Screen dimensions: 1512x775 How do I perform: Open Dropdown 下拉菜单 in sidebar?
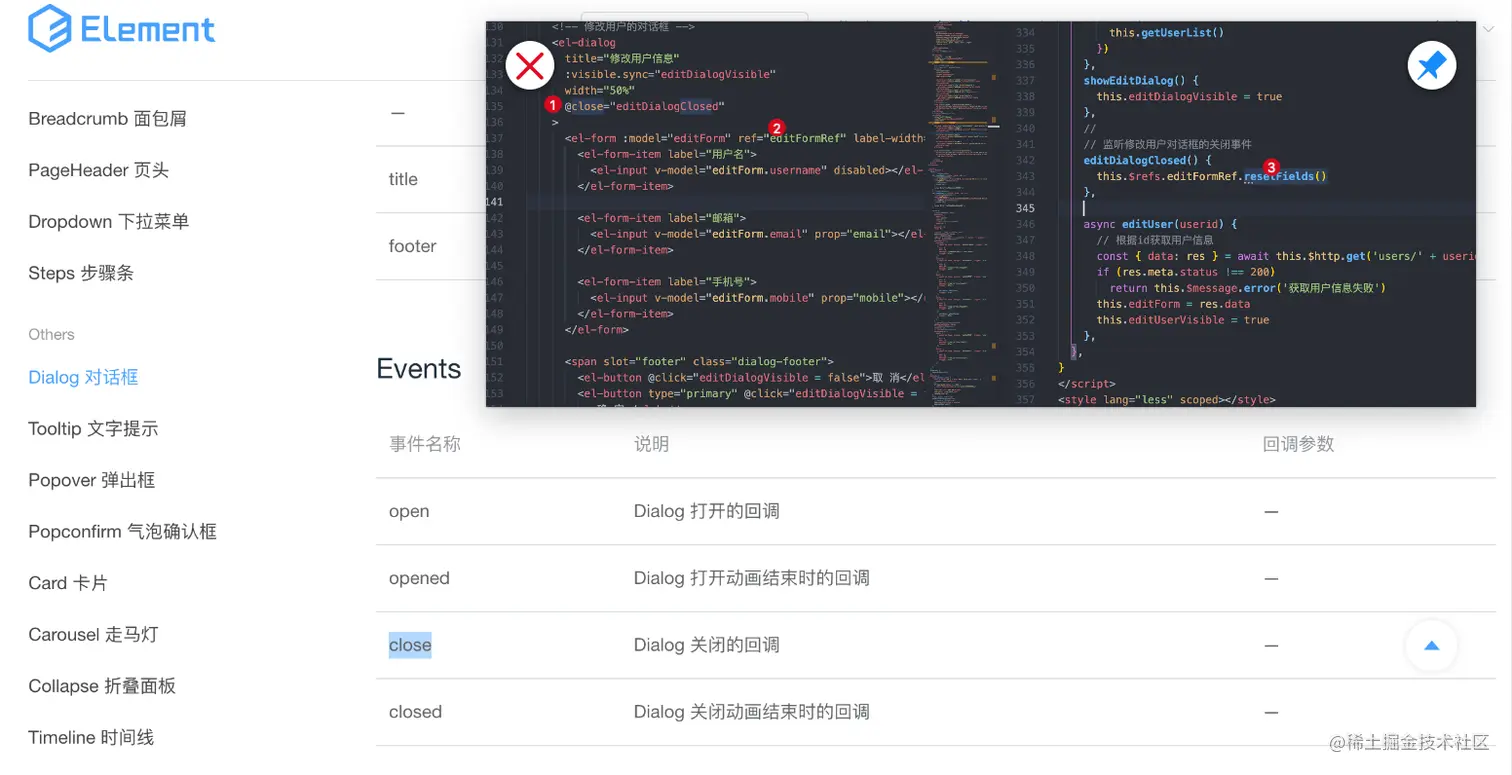click(x=109, y=222)
